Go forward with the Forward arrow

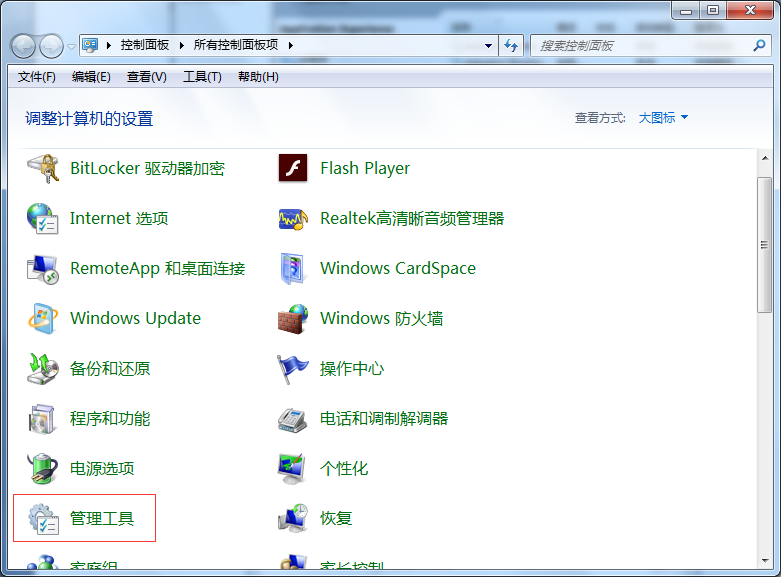(51, 46)
